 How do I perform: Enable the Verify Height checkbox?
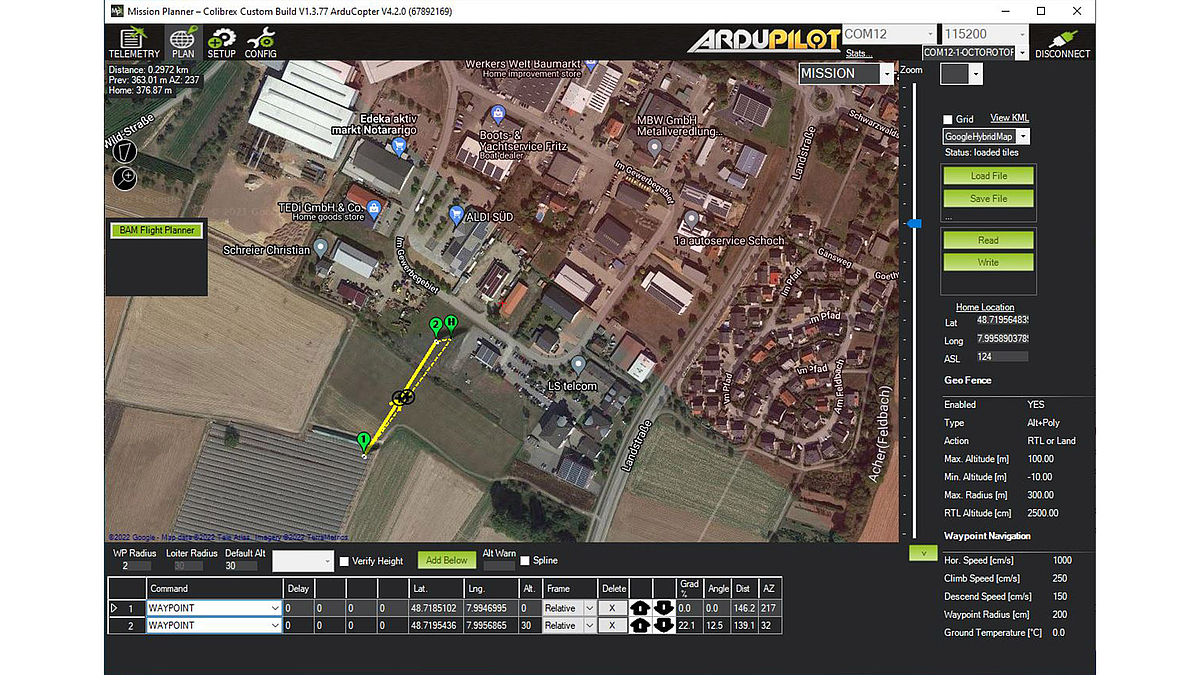pyautogui.click(x=345, y=561)
